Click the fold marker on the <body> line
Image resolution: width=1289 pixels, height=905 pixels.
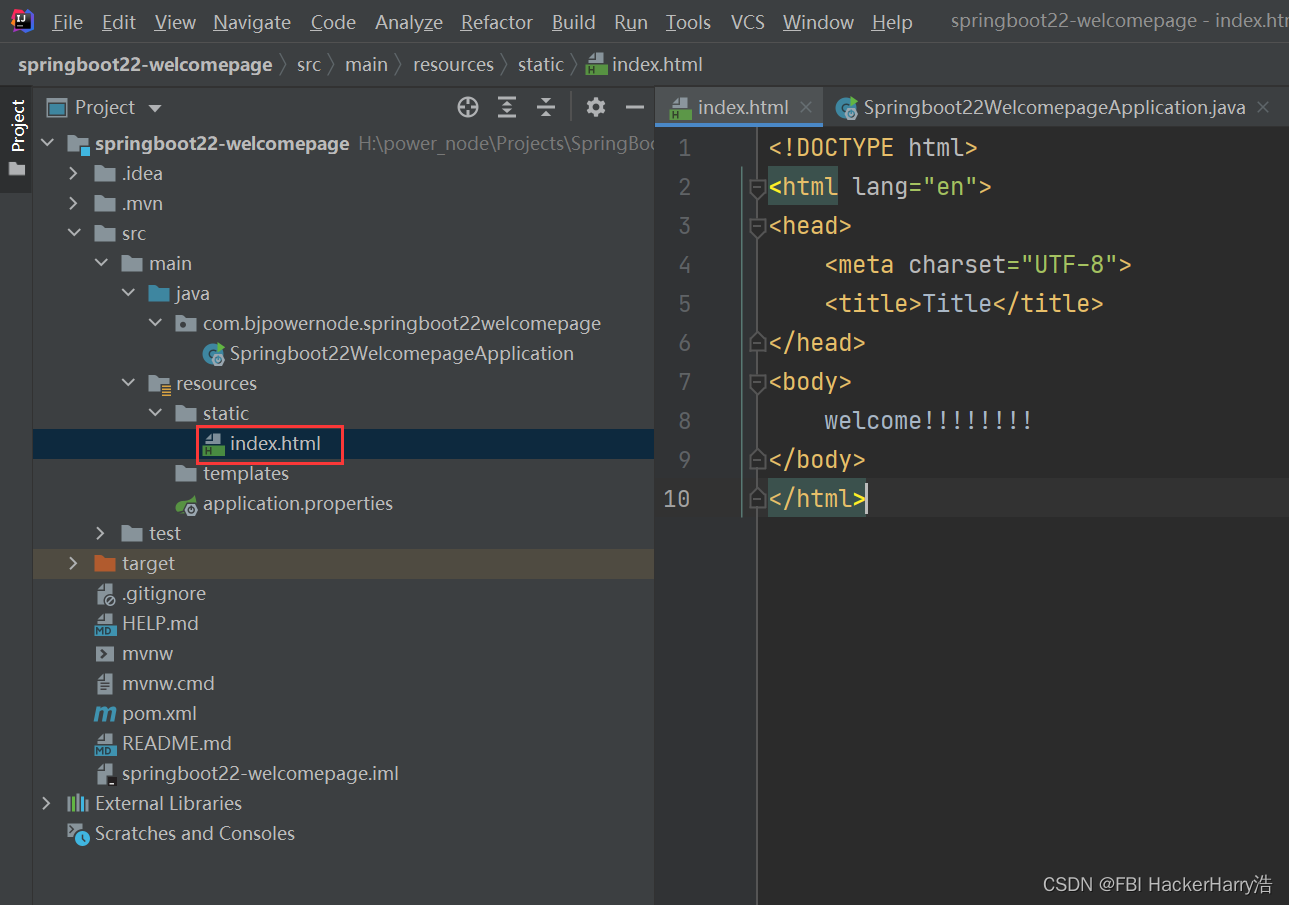(757, 382)
